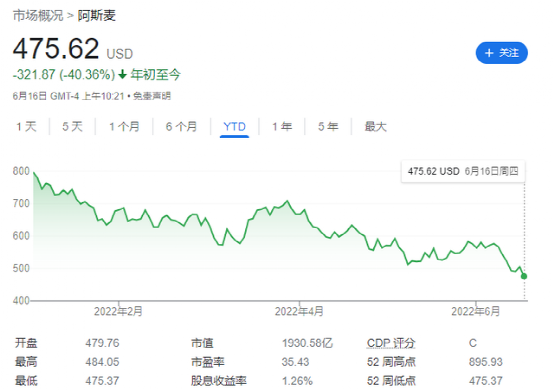Select the 5 天 time range tab
554x391 pixels.
(x=72, y=126)
